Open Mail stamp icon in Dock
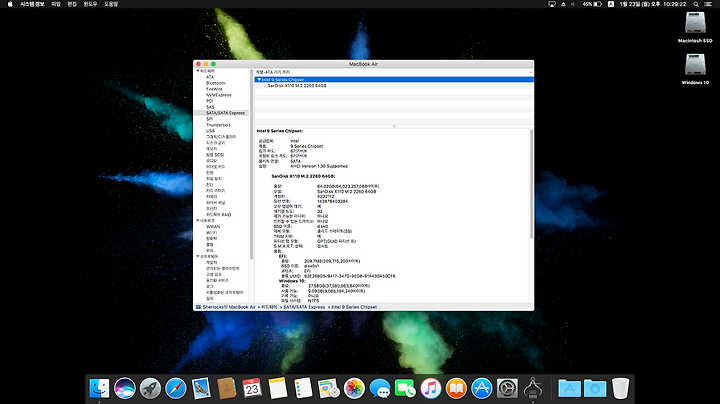 pos(201,388)
